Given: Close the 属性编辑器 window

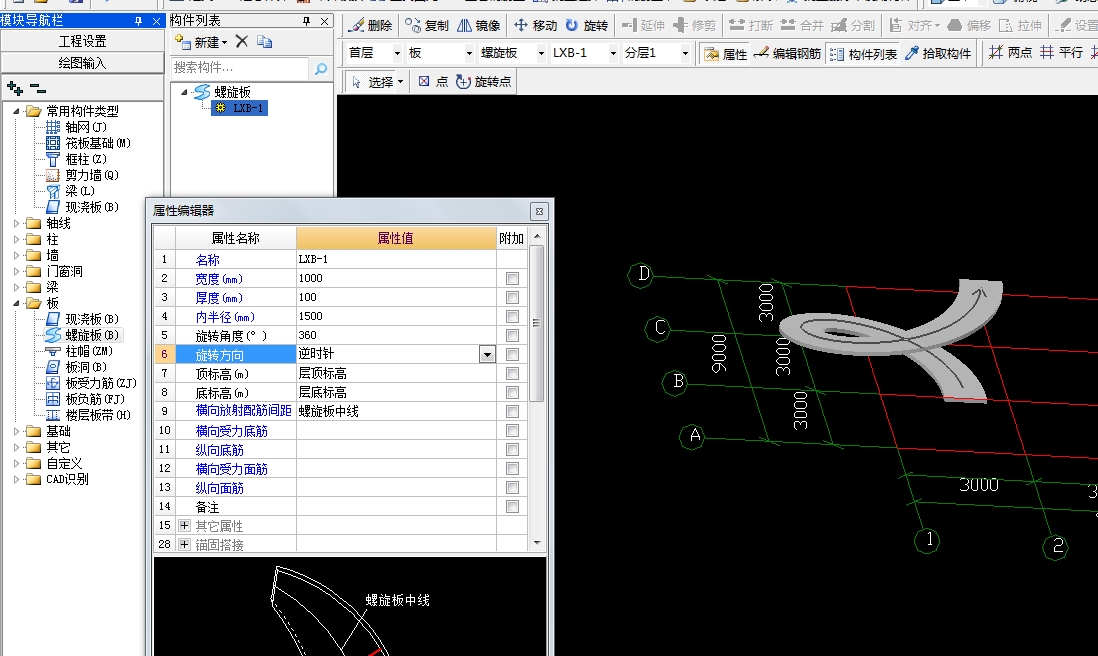Looking at the screenshot, I should click(539, 211).
